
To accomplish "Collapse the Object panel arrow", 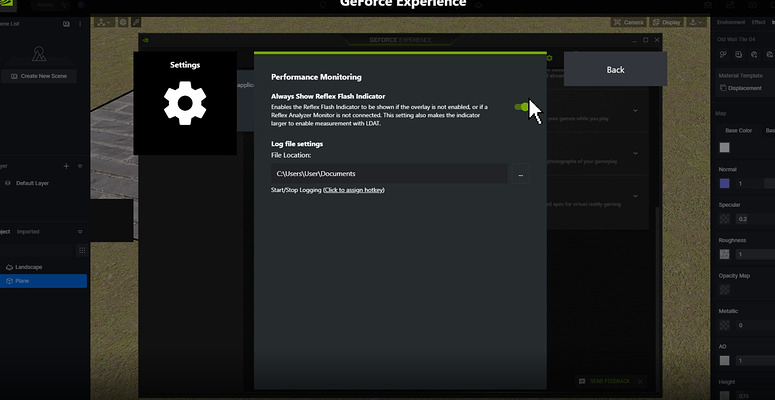I will [80, 231].
